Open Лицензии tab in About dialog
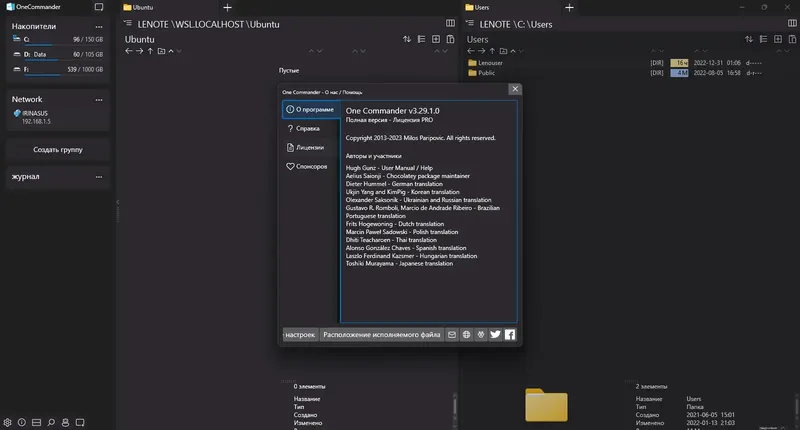The width and height of the screenshot is (800, 430). pyautogui.click(x=311, y=147)
